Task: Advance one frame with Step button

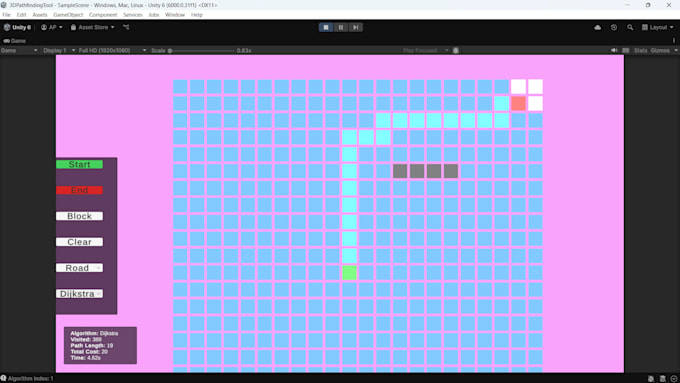Action: (356, 27)
